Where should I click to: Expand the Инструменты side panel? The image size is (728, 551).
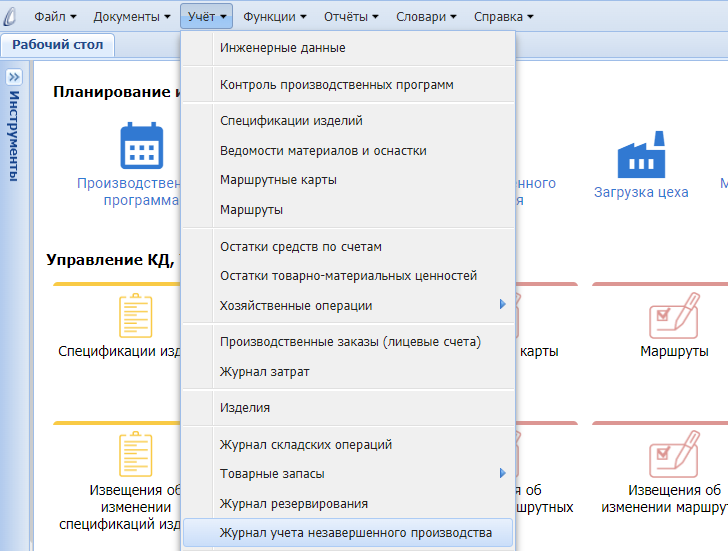[14, 77]
